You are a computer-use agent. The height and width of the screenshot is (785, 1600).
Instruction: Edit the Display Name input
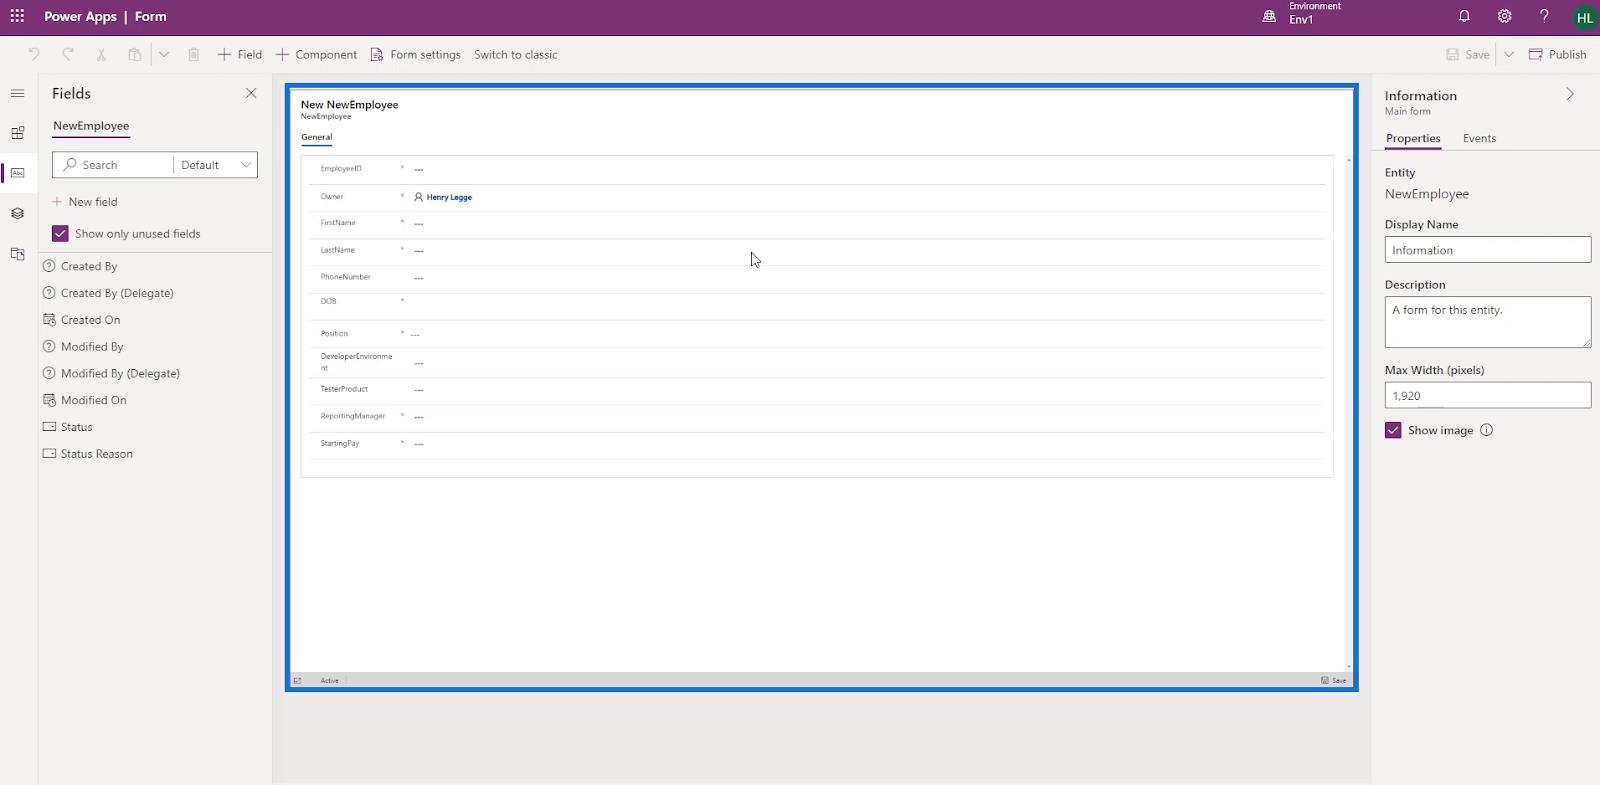pyautogui.click(x=1487, y=250)
